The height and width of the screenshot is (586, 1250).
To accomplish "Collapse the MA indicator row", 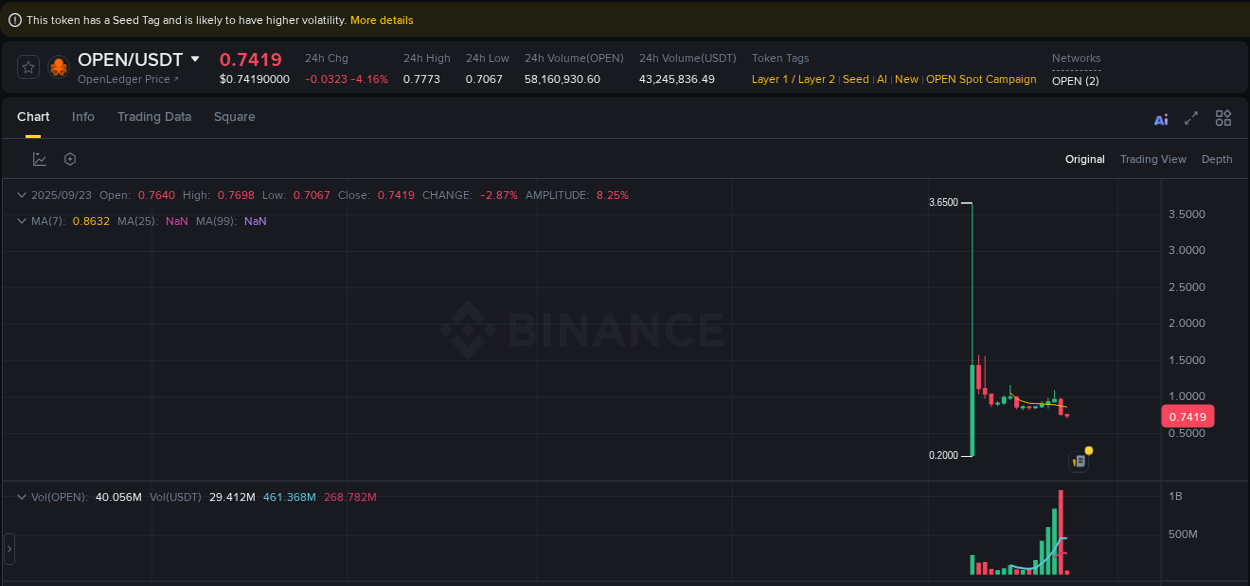I will pyautogui.click(x=21, y=220).
